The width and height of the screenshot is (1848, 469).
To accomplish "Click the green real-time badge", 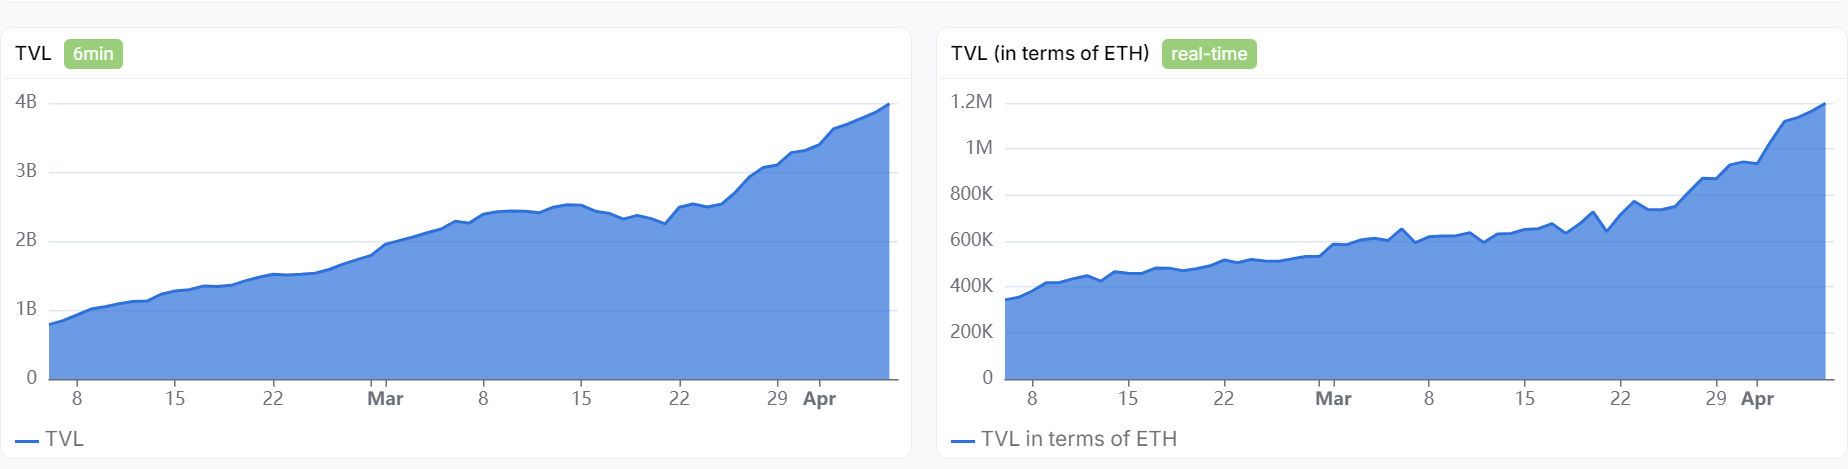I will [x=1208, y=54].
